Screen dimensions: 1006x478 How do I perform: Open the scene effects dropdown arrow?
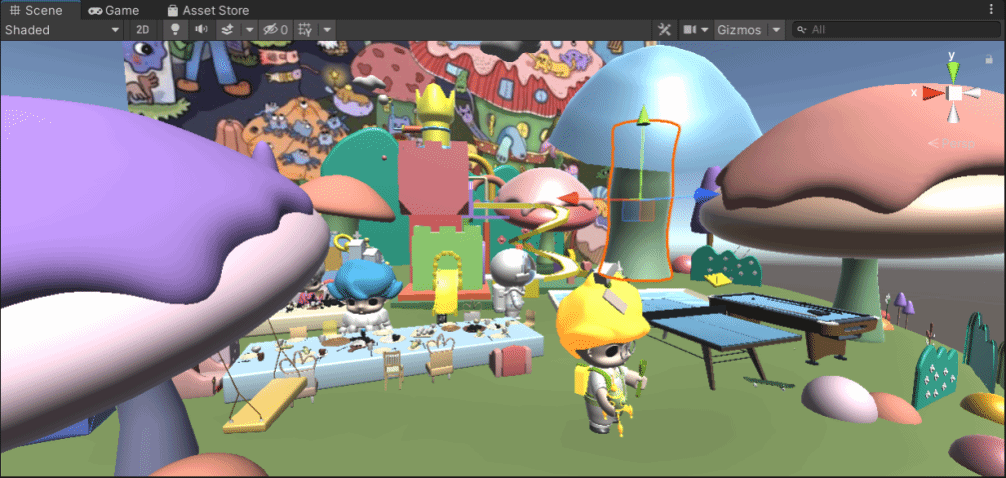(x=249, y=30)
